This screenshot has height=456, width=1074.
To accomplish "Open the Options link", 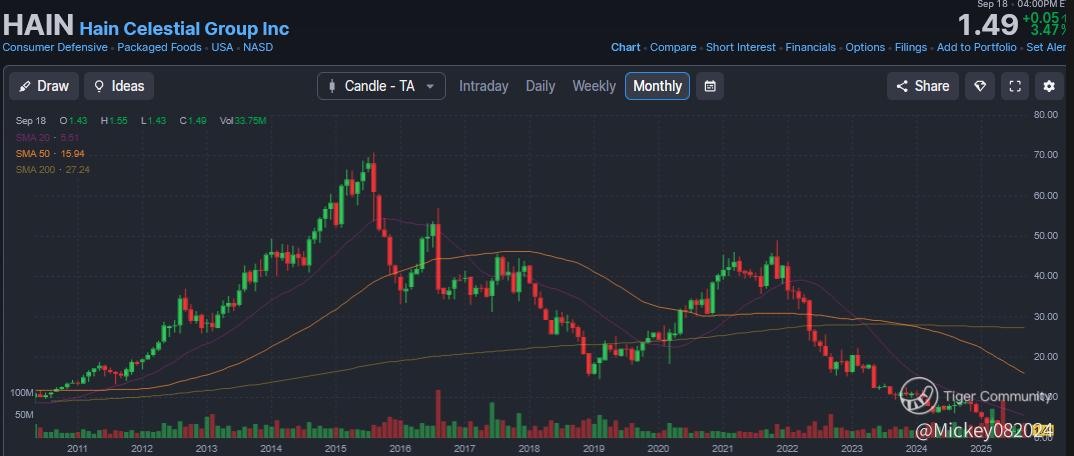I will (x=865, y=47).
